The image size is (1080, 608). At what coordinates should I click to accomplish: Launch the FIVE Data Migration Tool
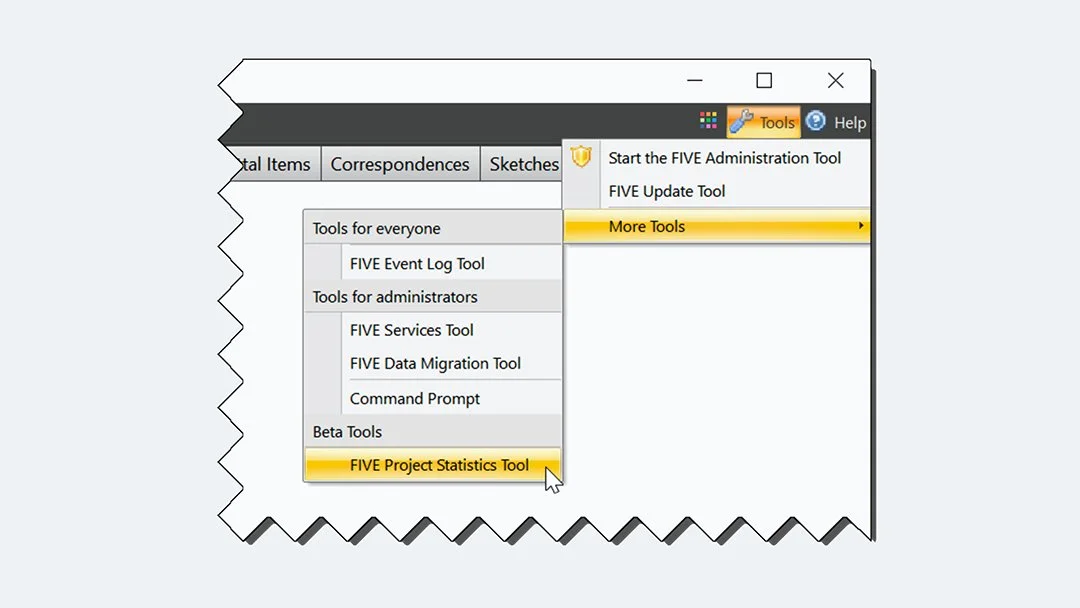click(x=433, y=363)
